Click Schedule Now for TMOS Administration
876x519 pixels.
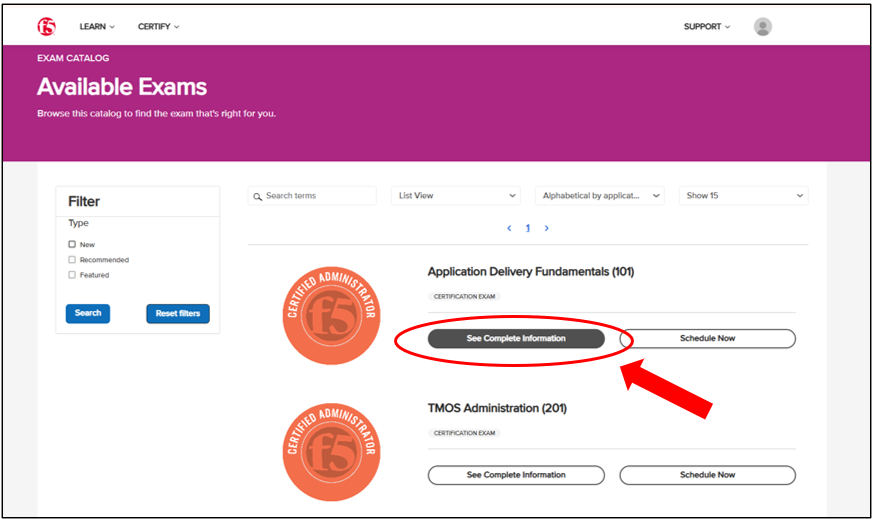707,475
